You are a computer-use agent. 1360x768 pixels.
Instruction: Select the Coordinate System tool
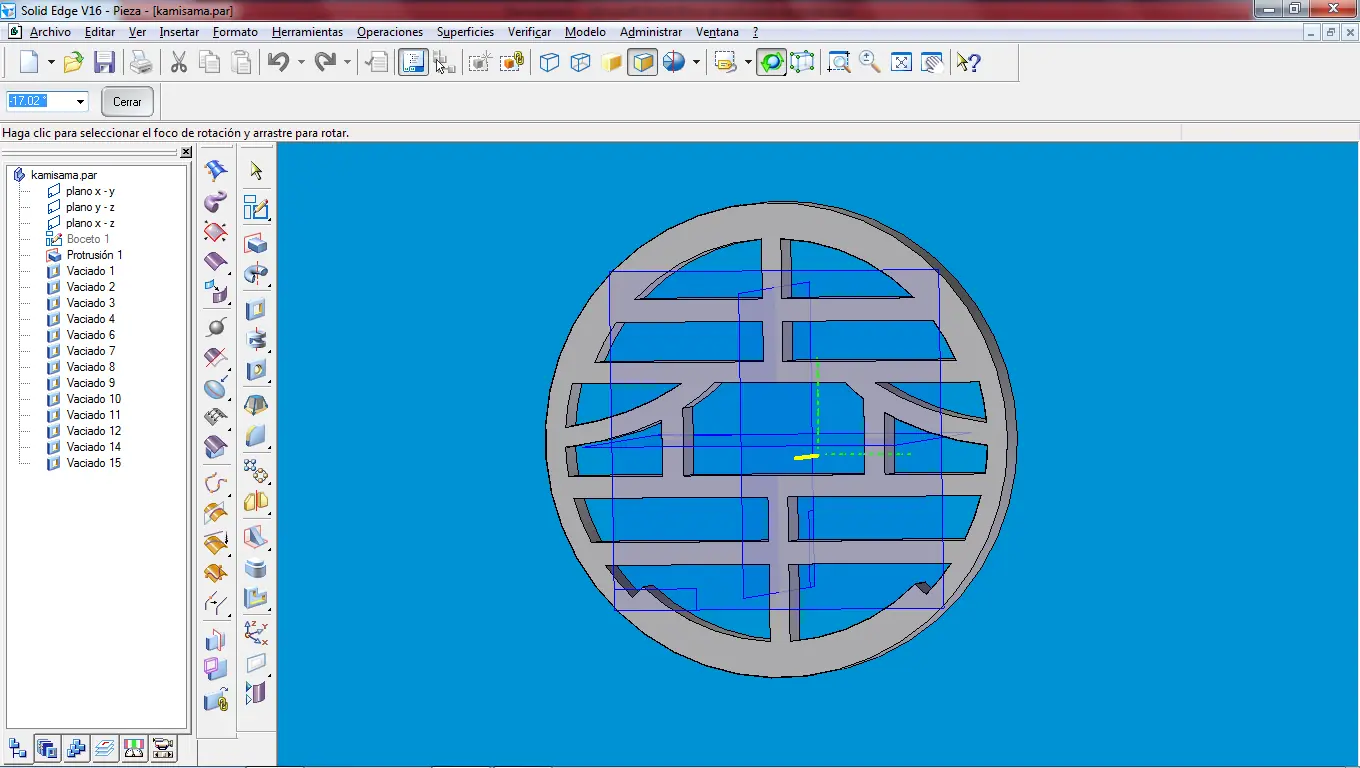[x=256, y=631]
